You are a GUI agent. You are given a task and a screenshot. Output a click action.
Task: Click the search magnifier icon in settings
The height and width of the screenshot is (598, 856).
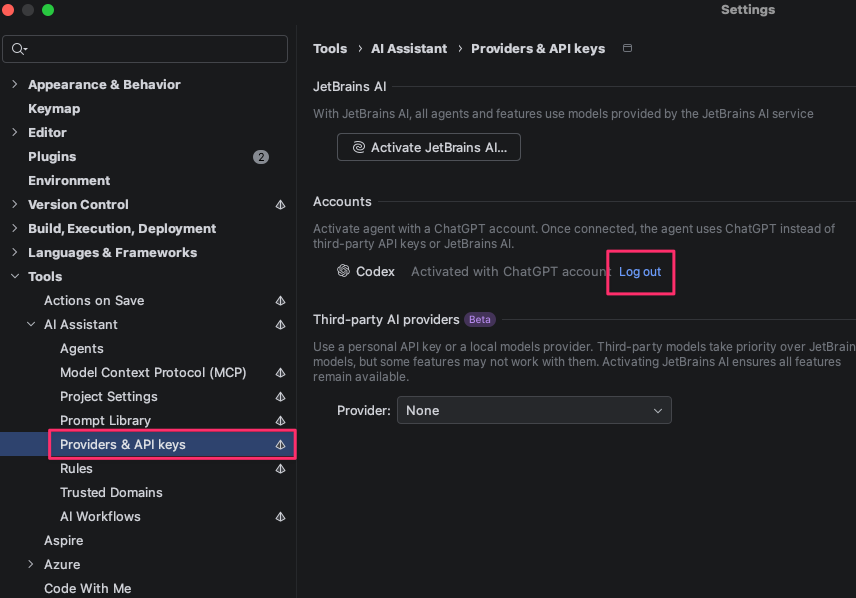19,49
